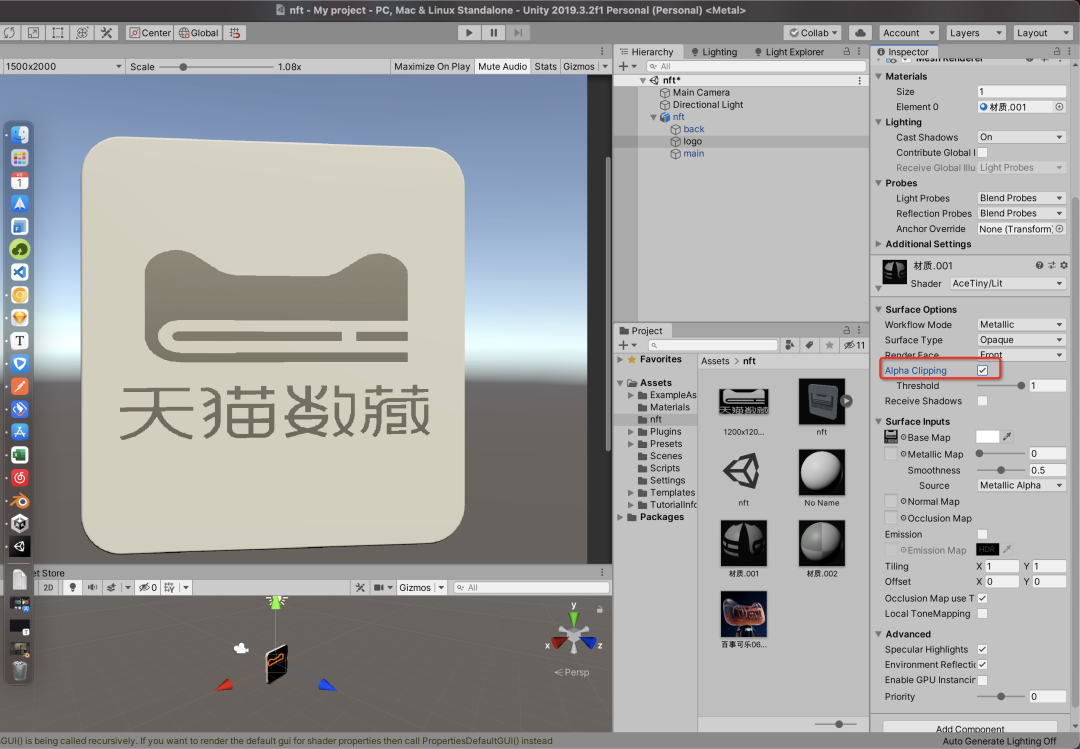Image resolution: width=1080 pixels, height=749 pixels.
Task: Select the Project tab
Action: (x=641, y=331)
